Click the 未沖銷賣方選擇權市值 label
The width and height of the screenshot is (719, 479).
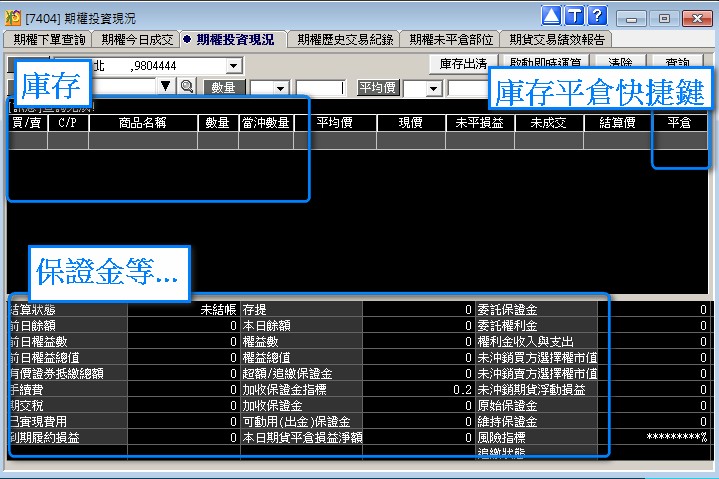pyautogui.click(x=537, y=374)
